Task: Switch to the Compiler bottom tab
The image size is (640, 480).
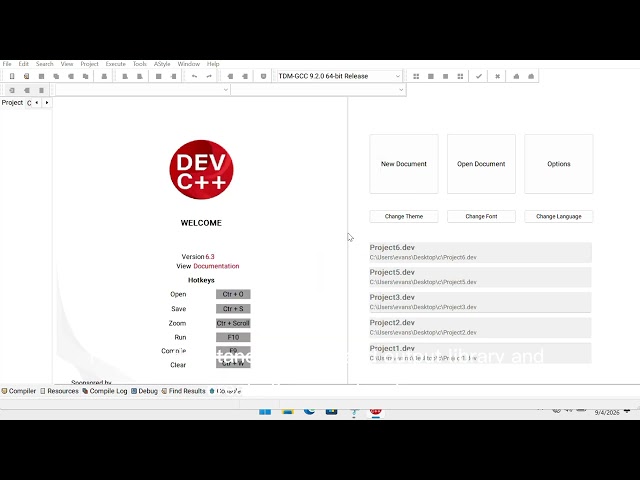Action: [19, 391]
